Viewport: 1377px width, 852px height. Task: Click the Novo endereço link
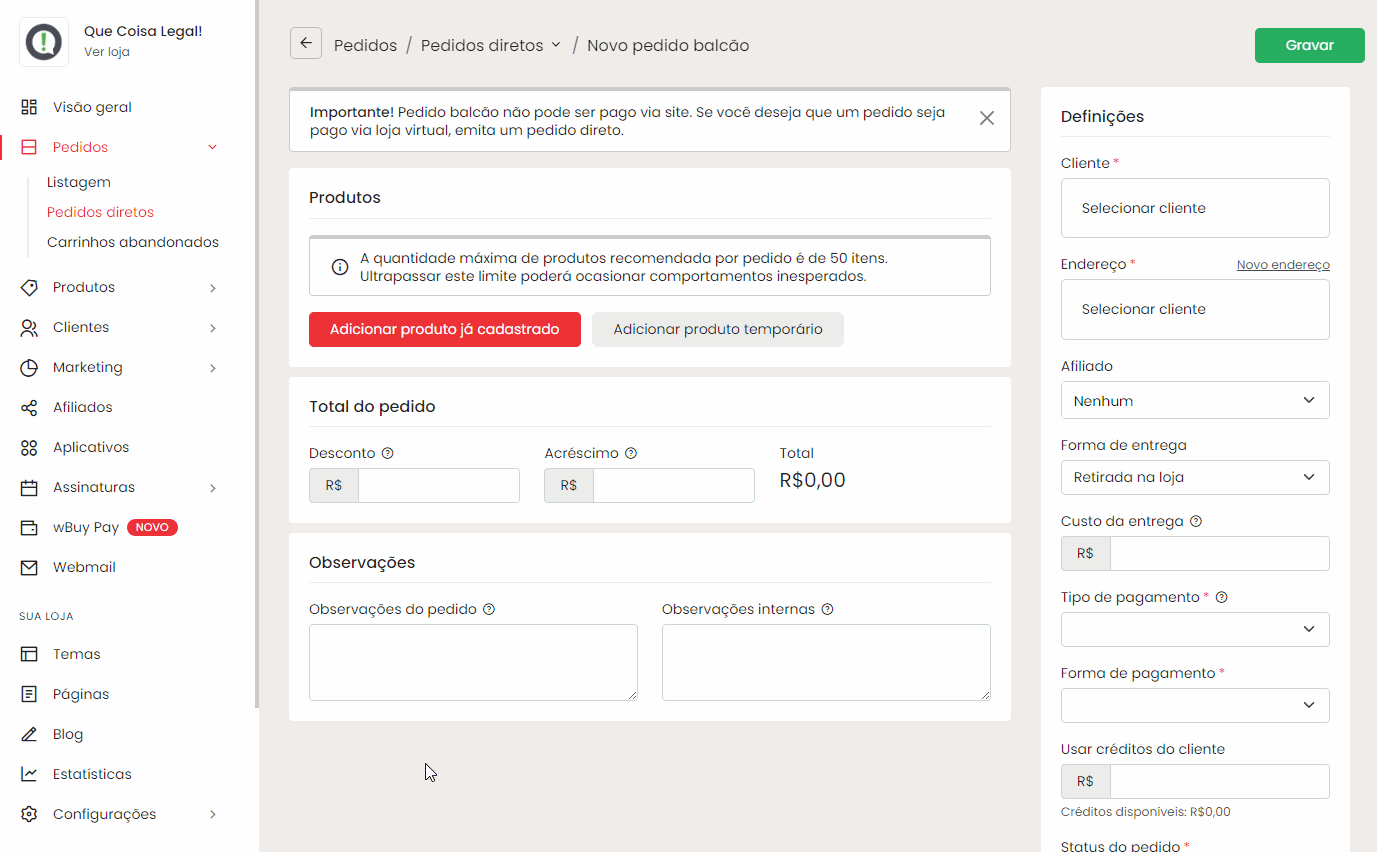pos(1282,265)
